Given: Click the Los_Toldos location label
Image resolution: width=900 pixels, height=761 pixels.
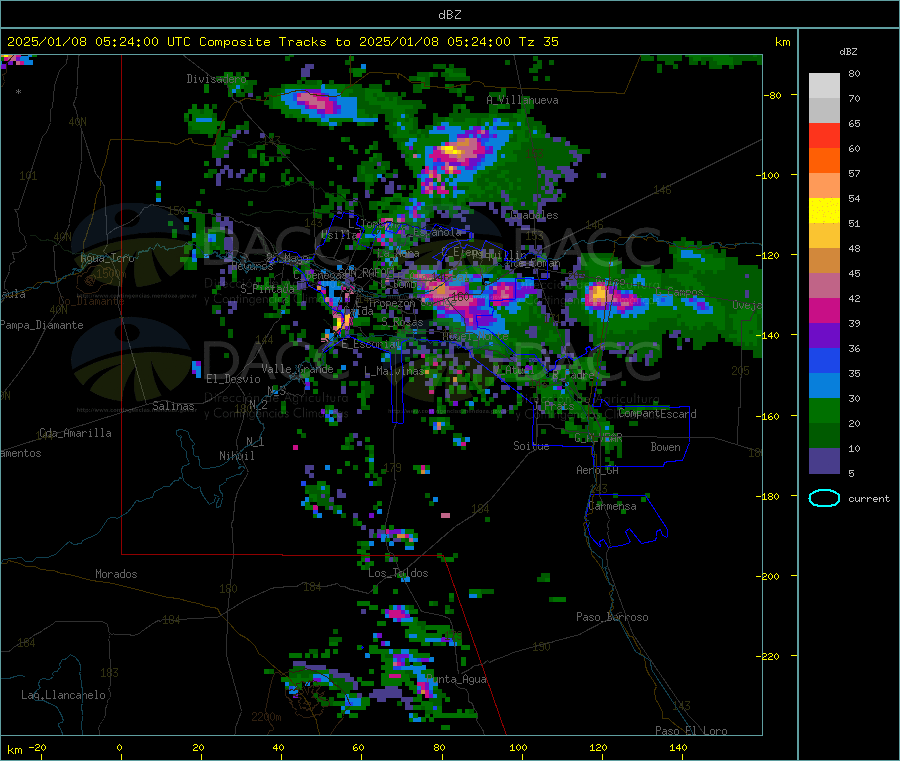Looking at the screenshot, I should pyautogui.click(x=398, y=573).
